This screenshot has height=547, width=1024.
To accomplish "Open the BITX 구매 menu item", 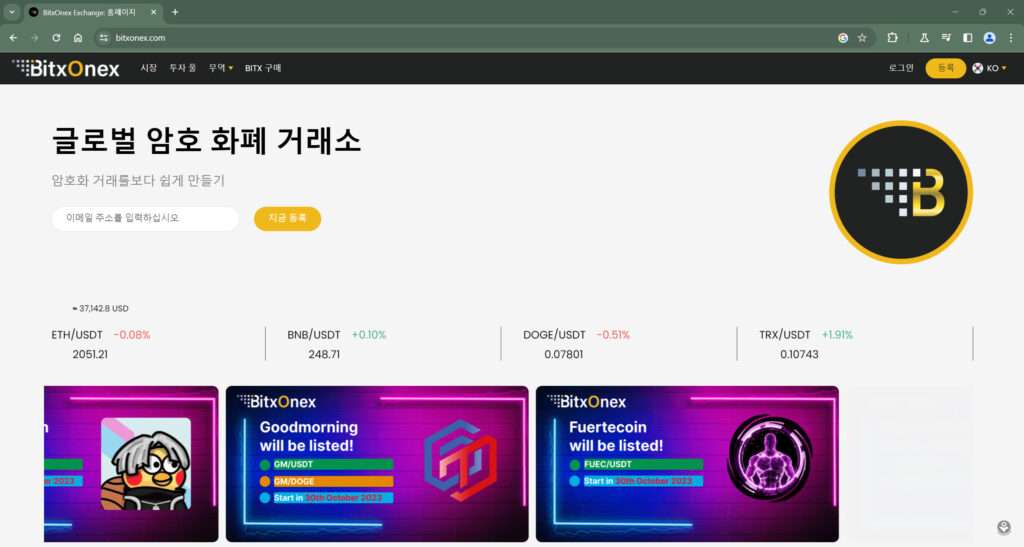I will tap(263, 68).
